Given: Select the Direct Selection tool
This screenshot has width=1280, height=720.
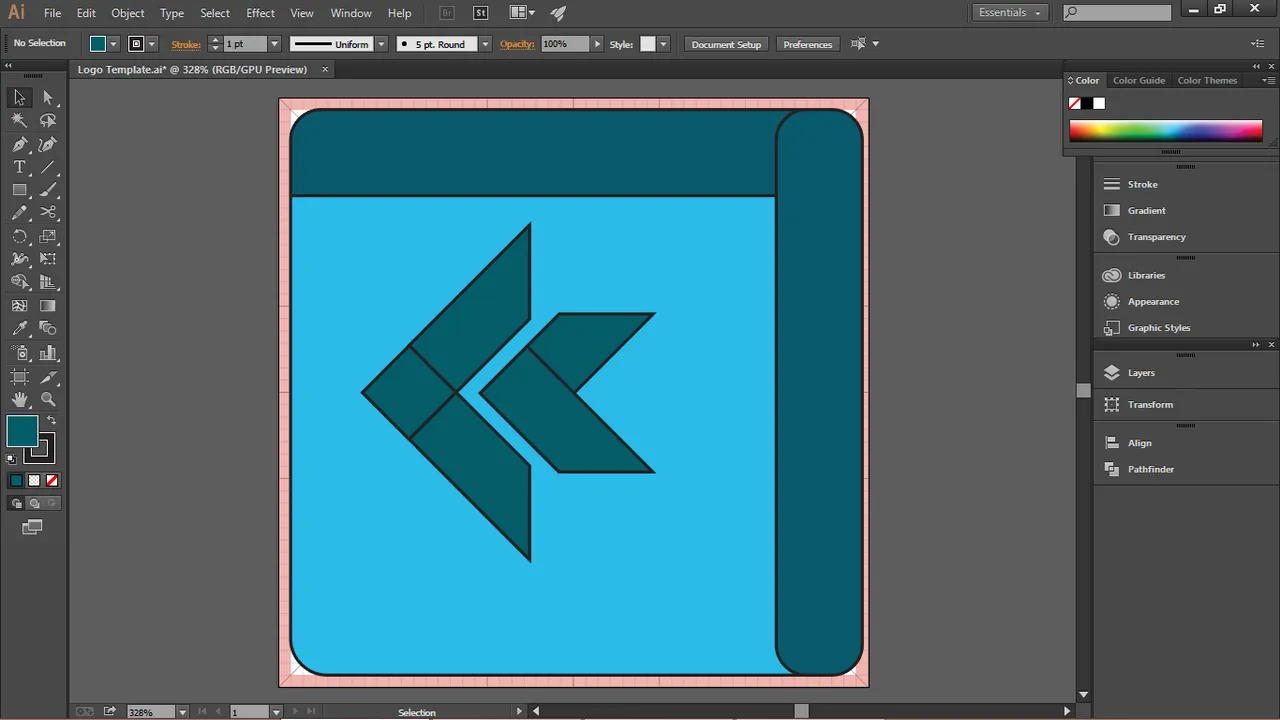Looking at the screenshot, I should (48, 97).
